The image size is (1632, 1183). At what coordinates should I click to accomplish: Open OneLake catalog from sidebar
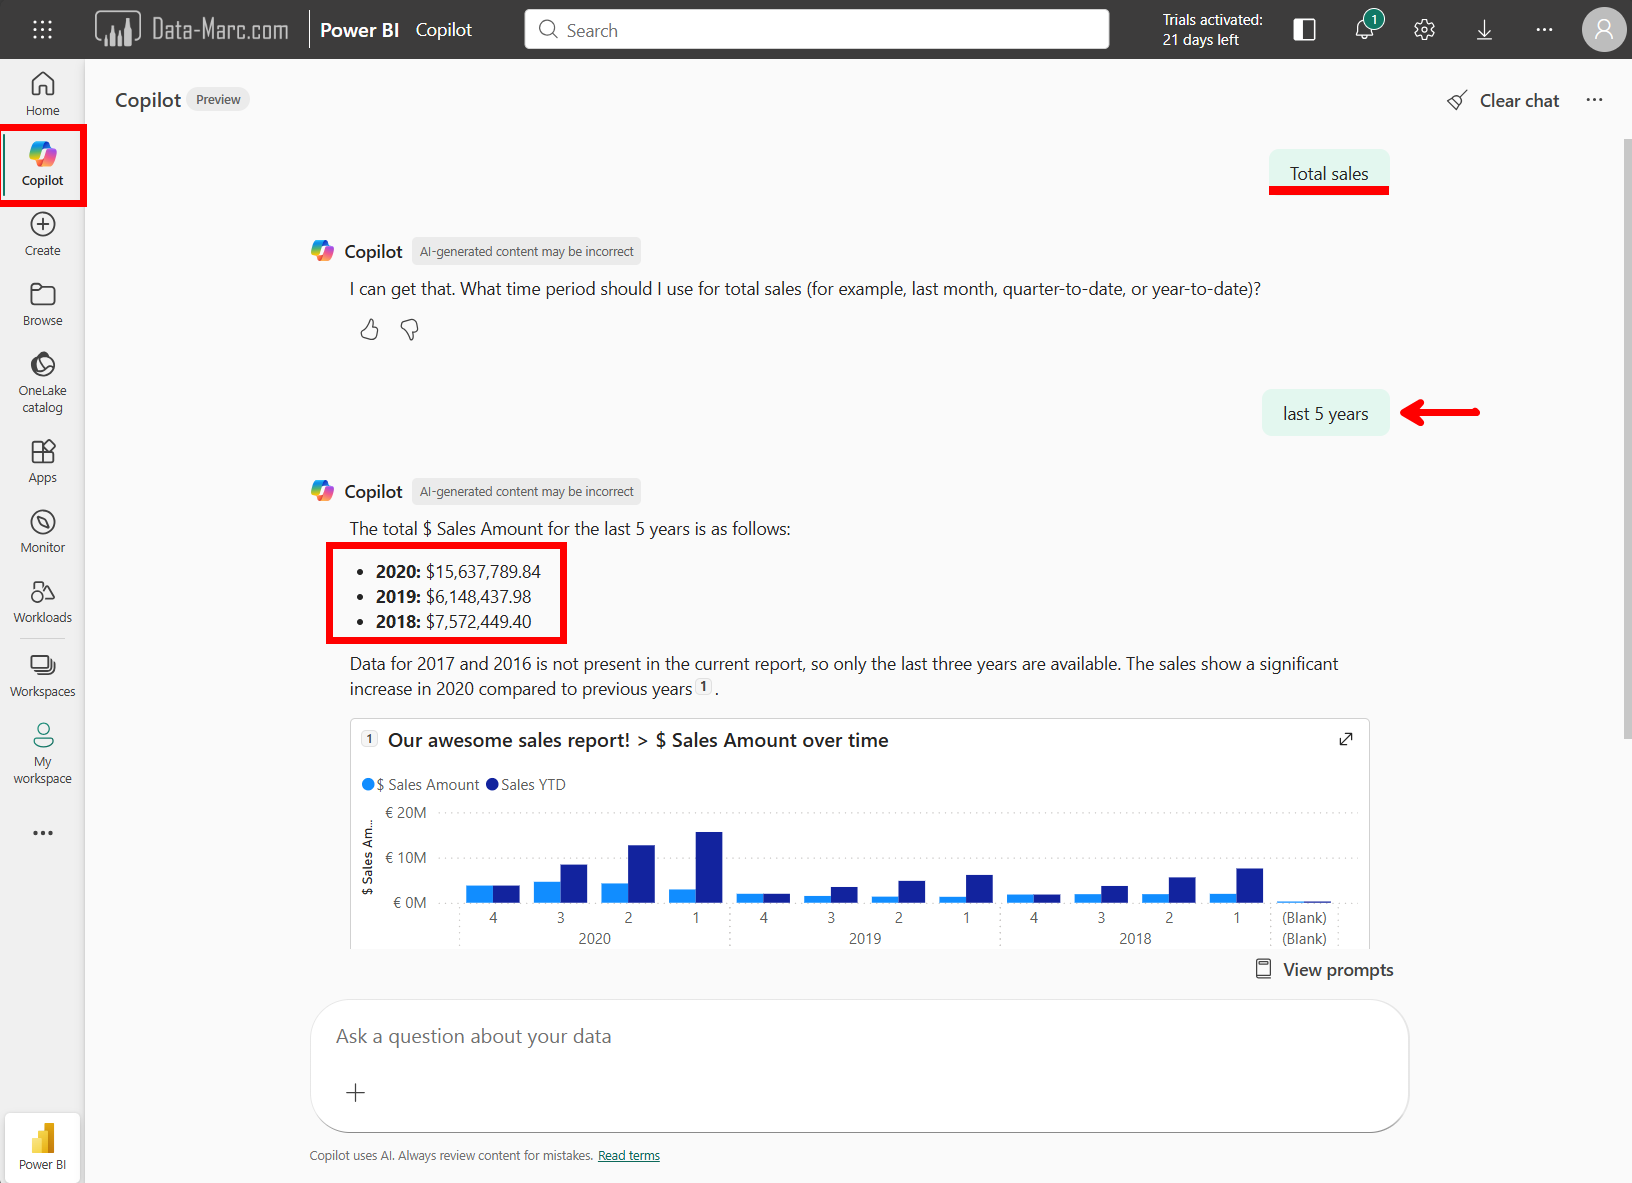click(42, 381)
